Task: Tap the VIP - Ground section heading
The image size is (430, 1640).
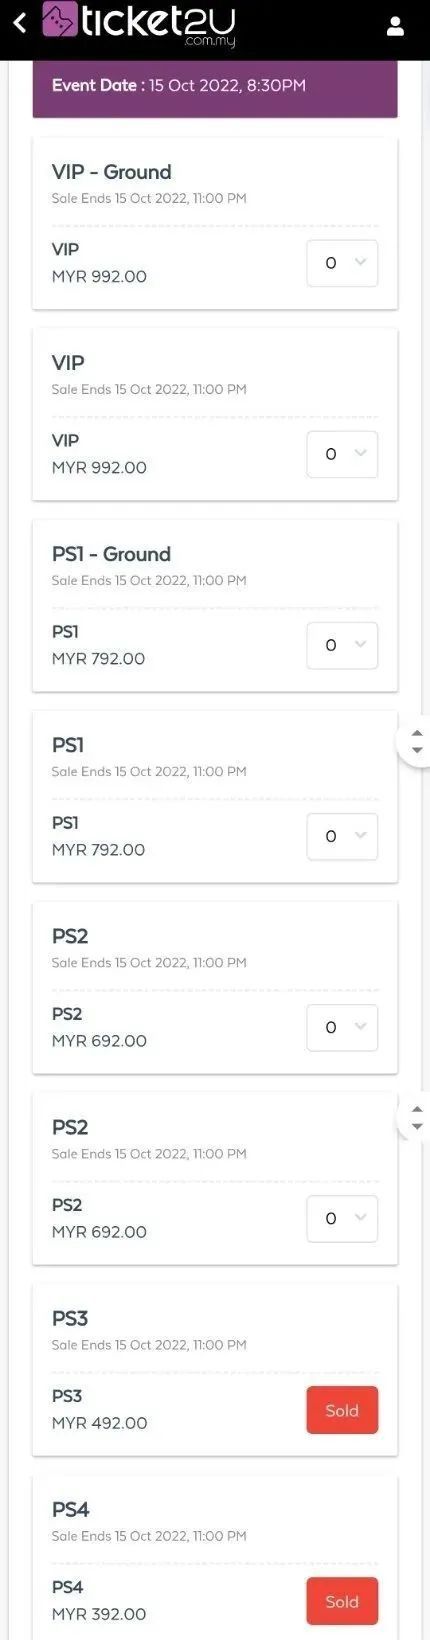Action: coord(111,172)
